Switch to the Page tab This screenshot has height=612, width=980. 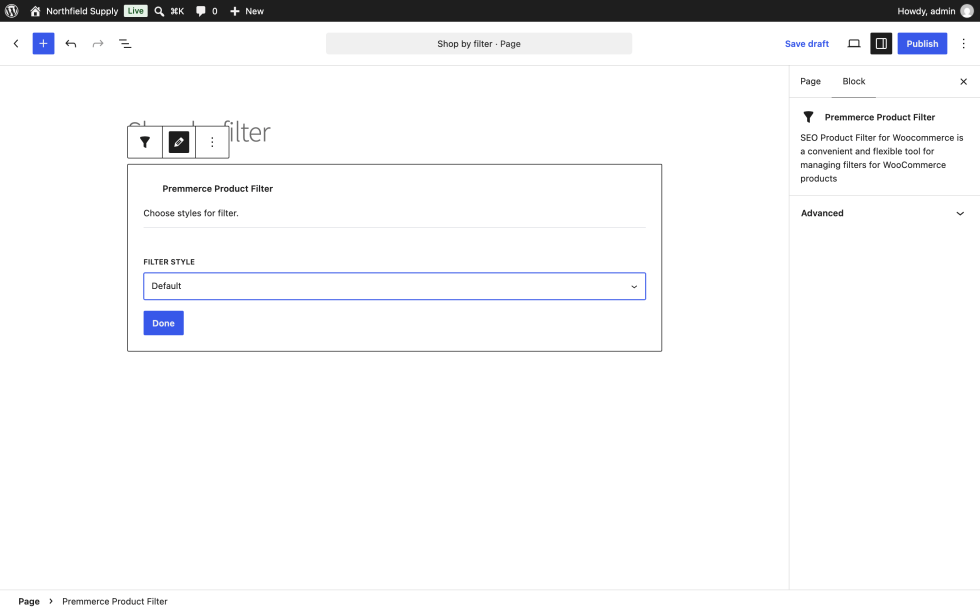click(x=810, y=81)
